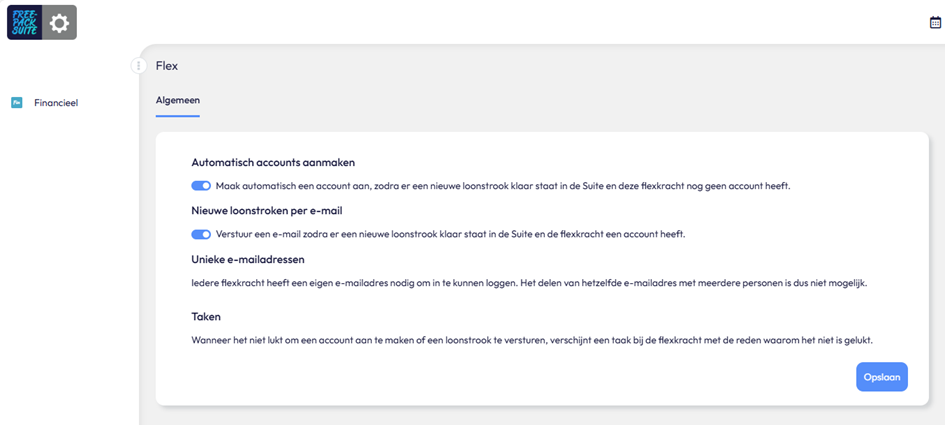Click the 'Taken' section heading

(x=206, y=315)
